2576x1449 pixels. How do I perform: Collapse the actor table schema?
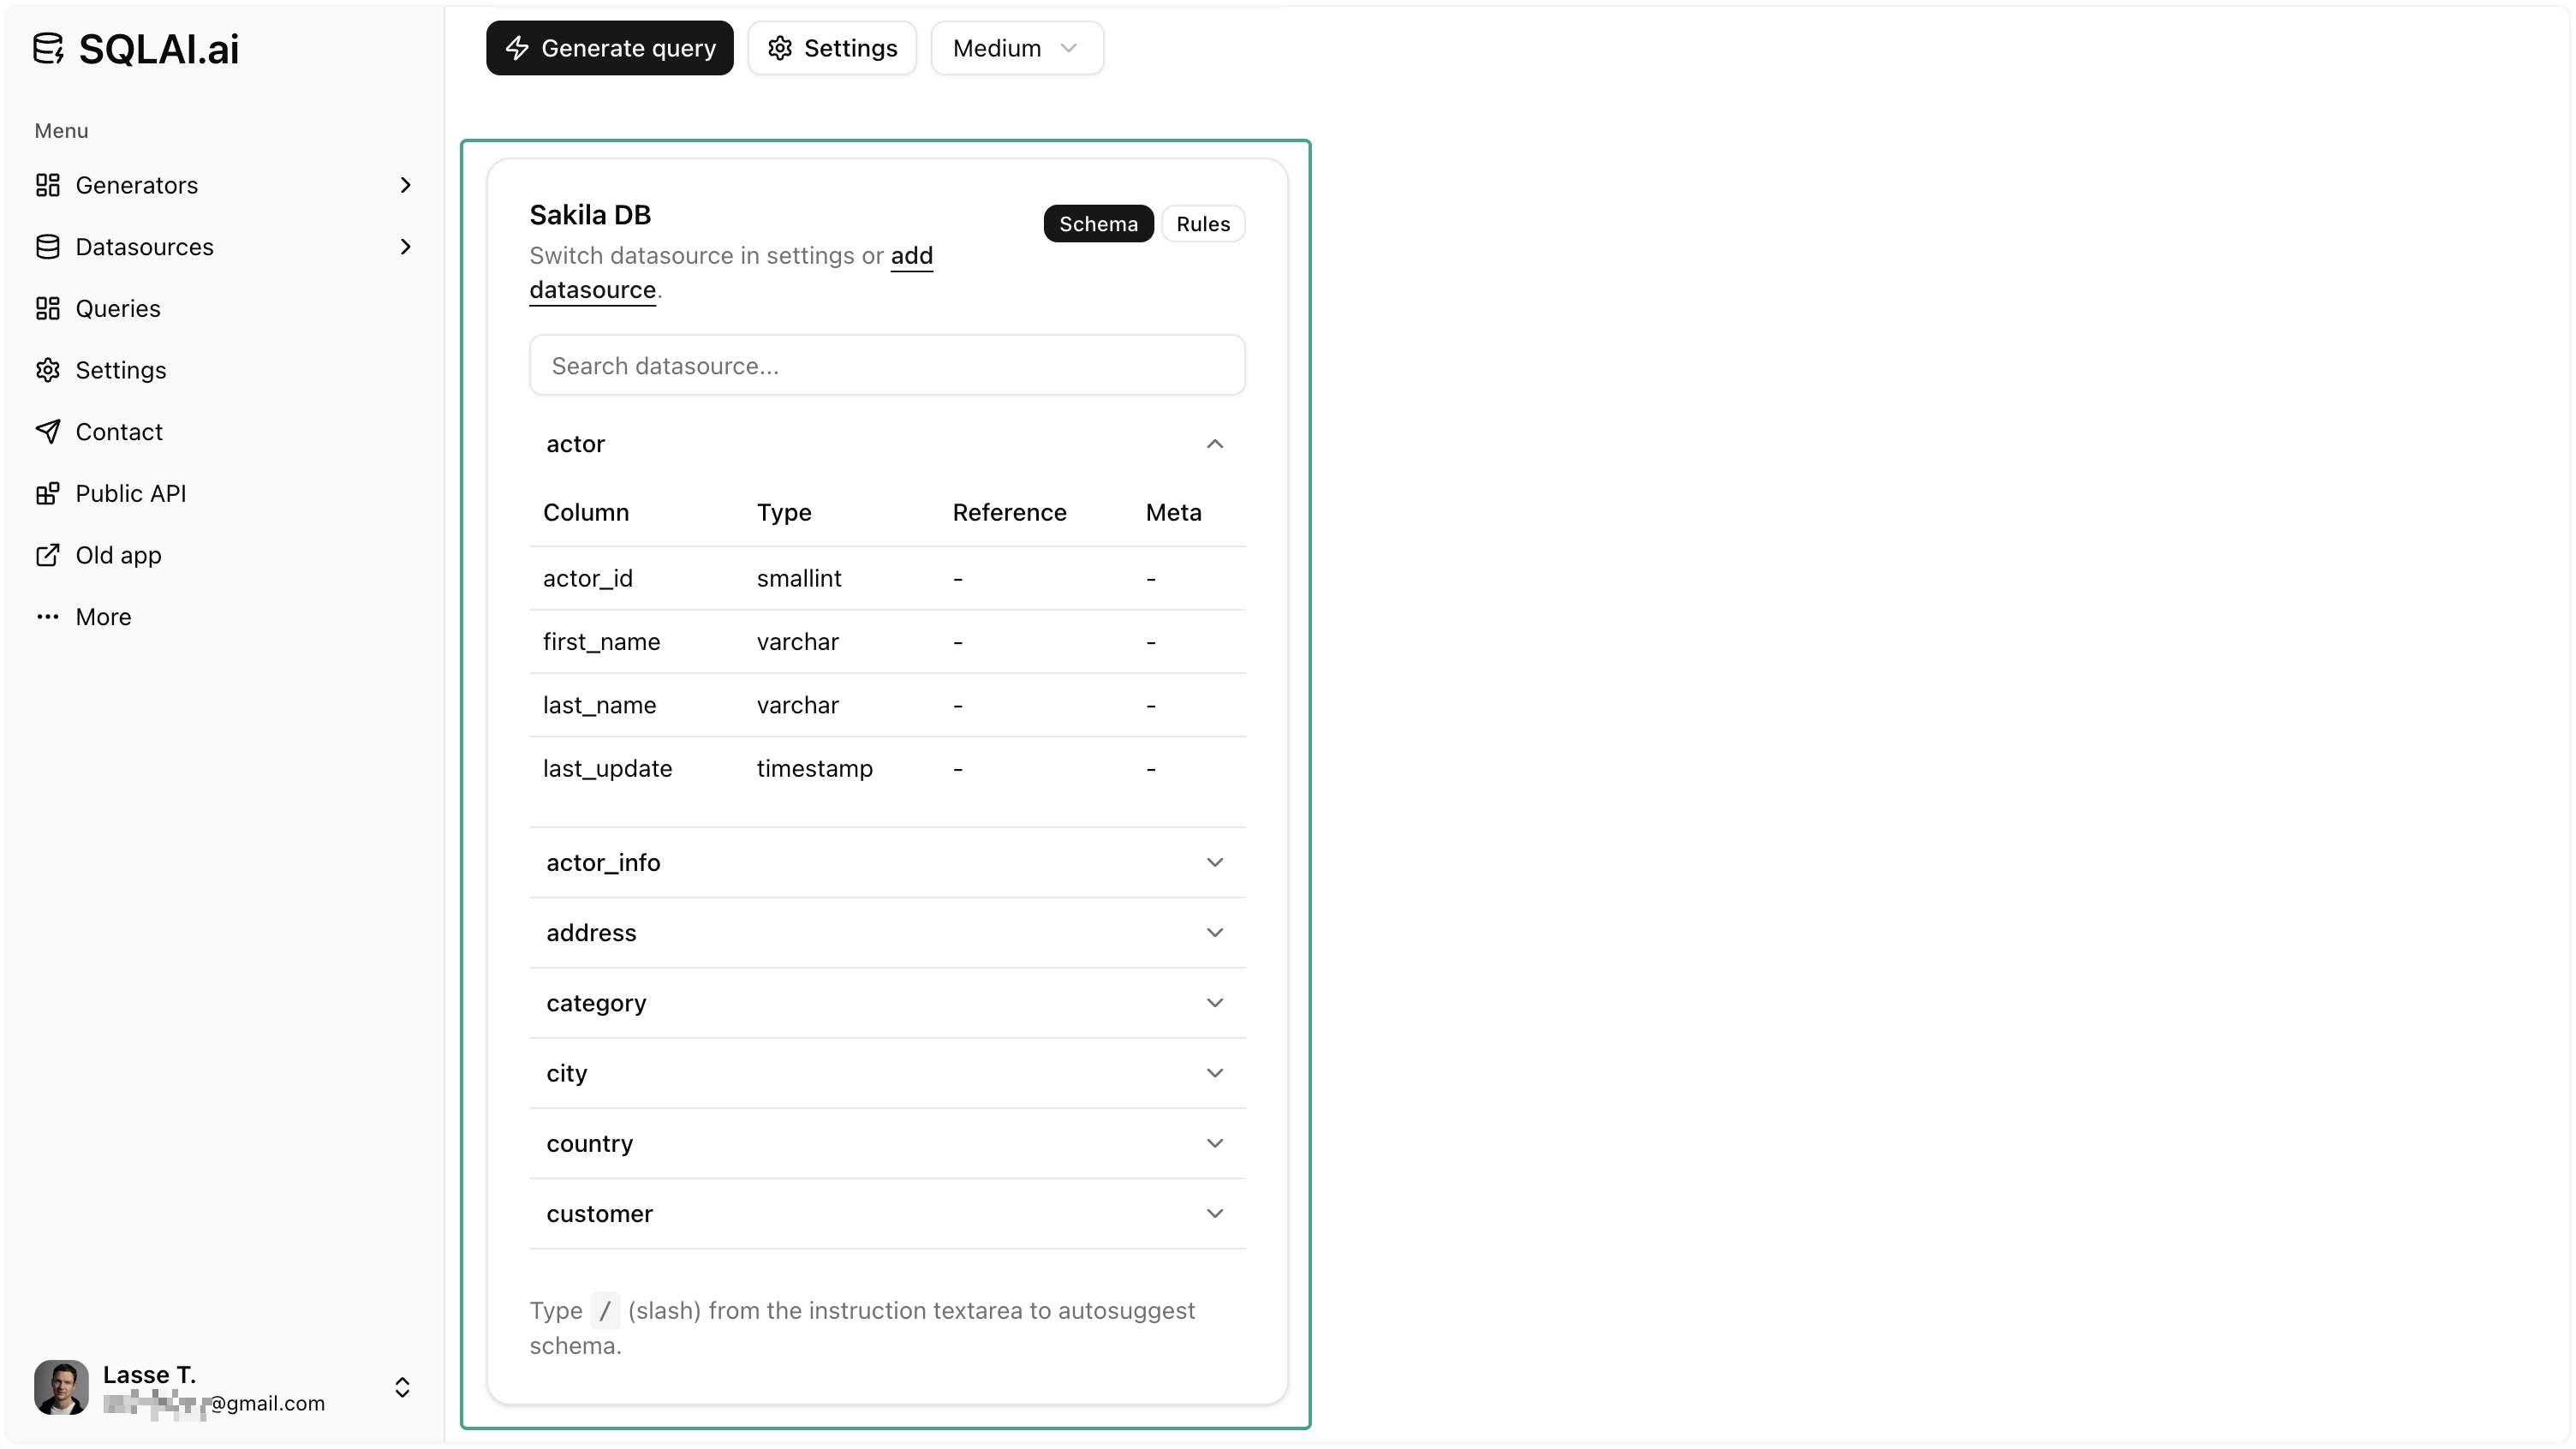click(1215, 443)
